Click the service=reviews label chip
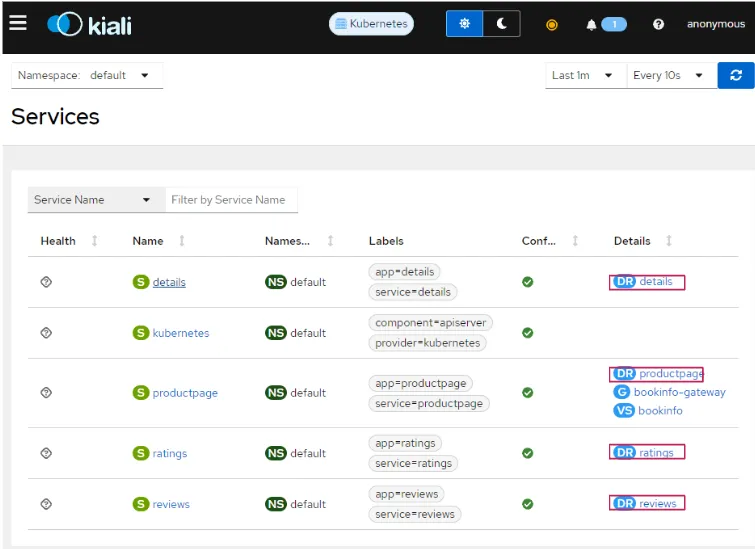This screenshot has height=549, width=755. [x=415, y=514]
